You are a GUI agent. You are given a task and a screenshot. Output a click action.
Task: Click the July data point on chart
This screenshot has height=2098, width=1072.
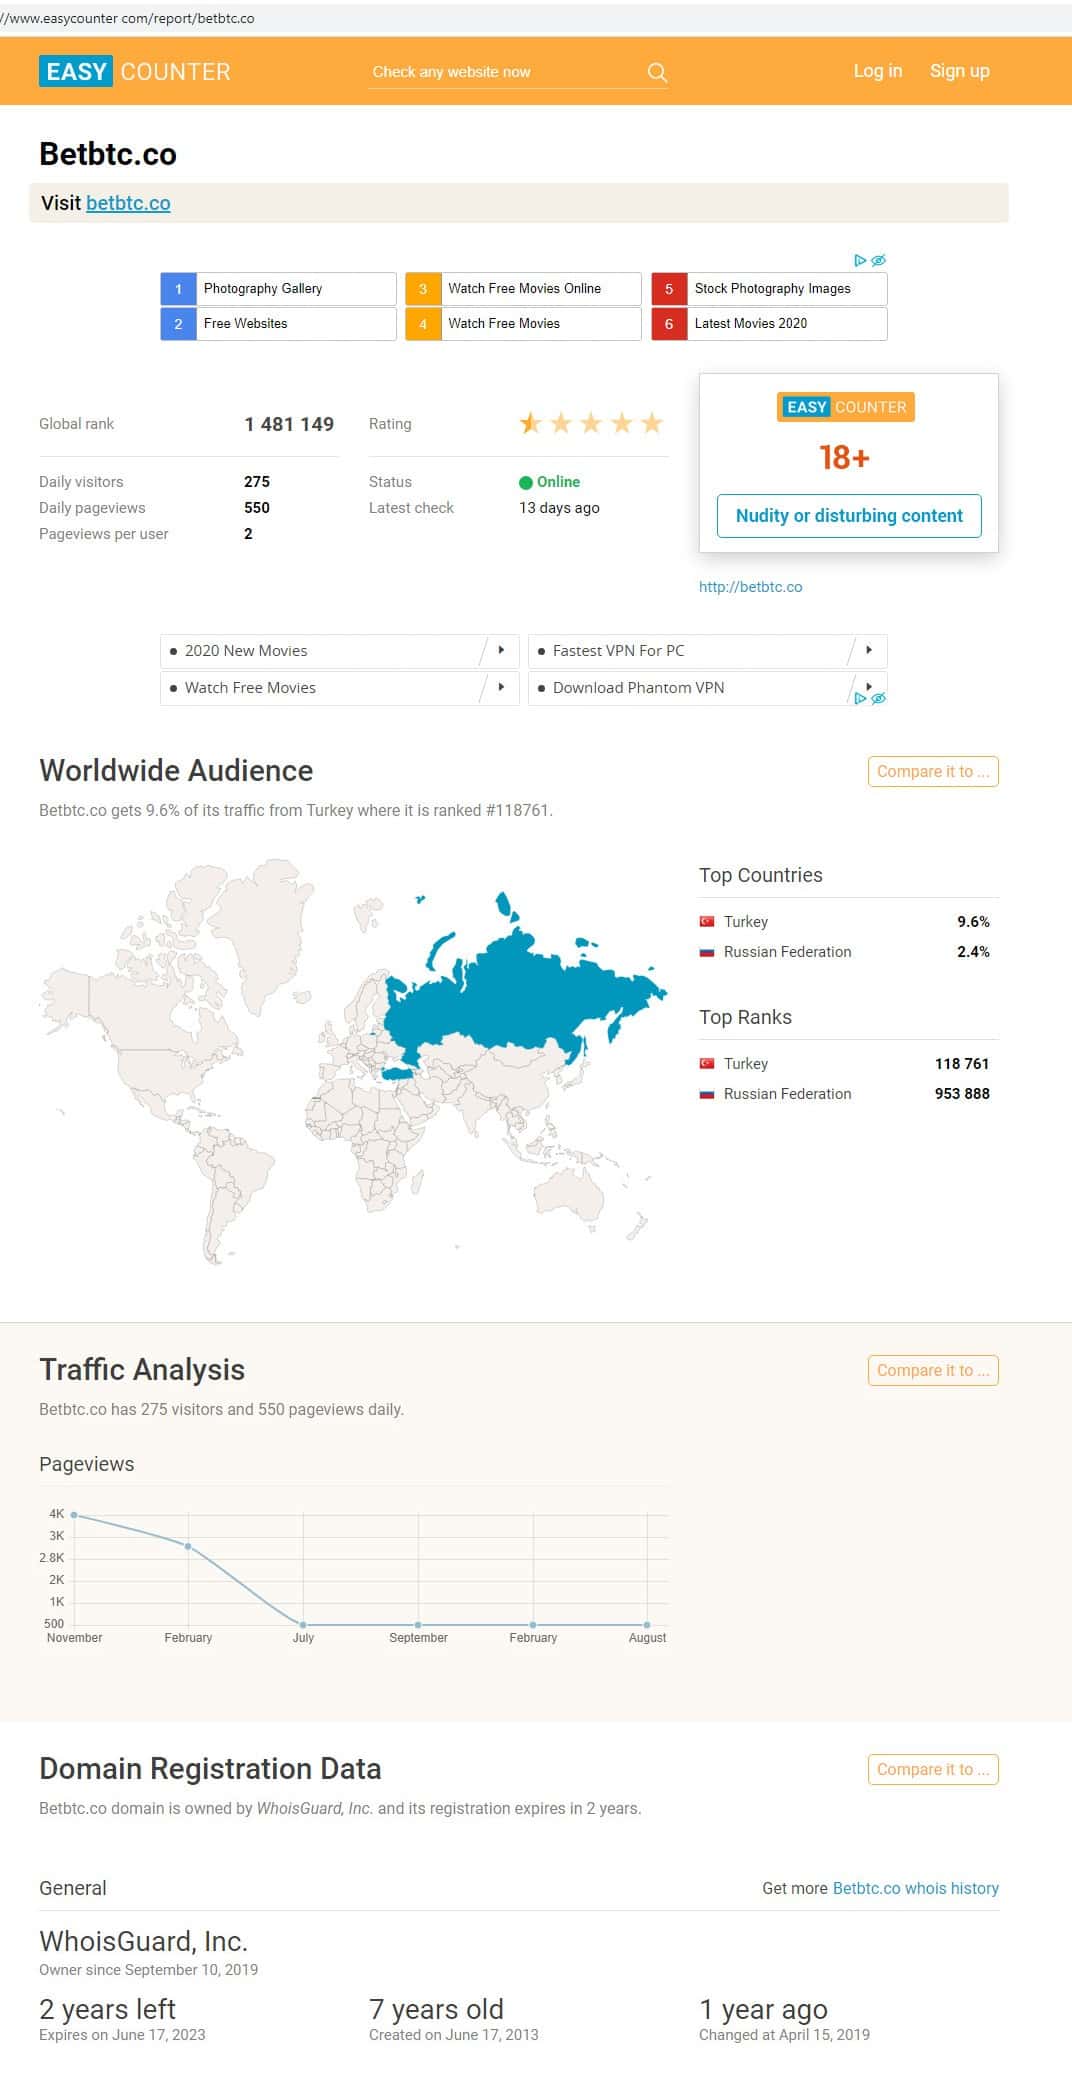(x=303, y=1625)
